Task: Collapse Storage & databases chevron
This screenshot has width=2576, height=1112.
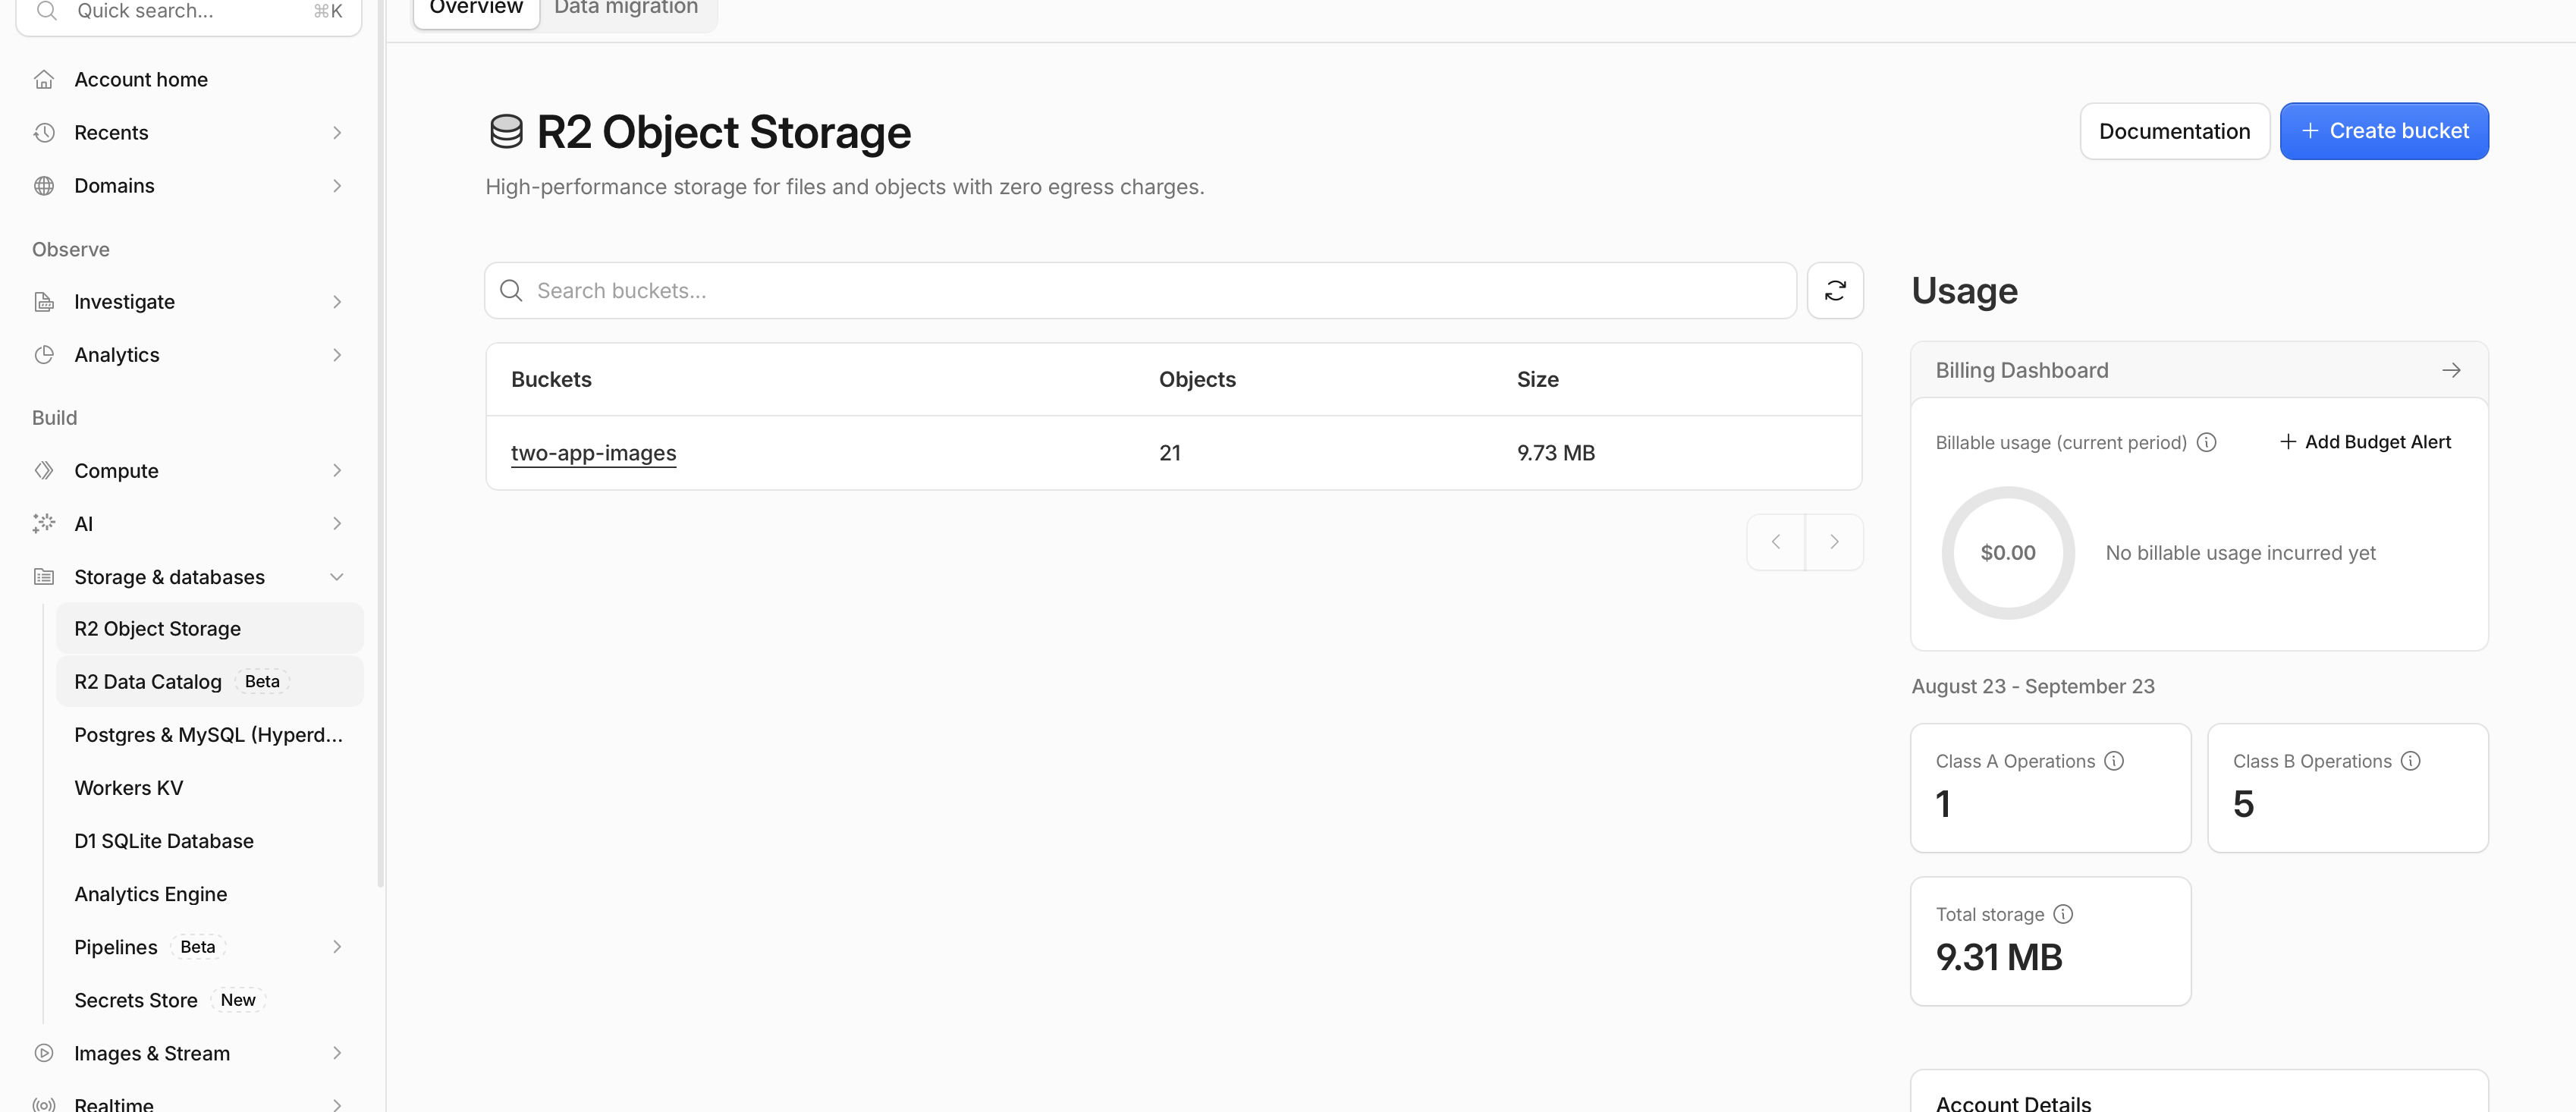Action: (x=337, y=577)
